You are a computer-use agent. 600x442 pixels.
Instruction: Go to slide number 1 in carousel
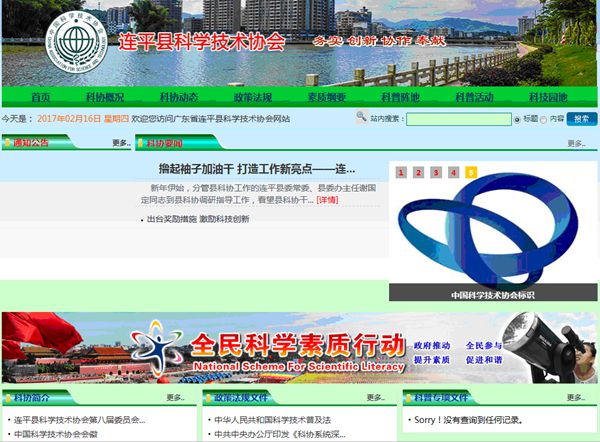[401, 172]
